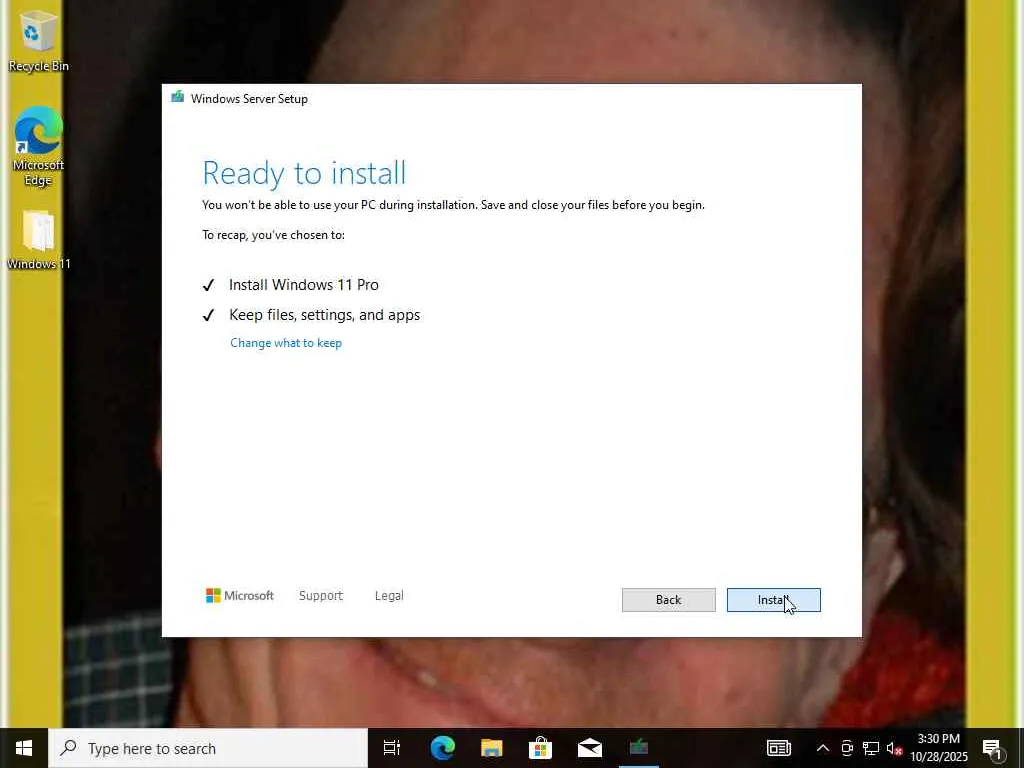Image resolution: width=1024 pixels, height=768 pixels.
Task: Launch Microsoft Edge from the taskbar
Action: (x=442, y=748)
